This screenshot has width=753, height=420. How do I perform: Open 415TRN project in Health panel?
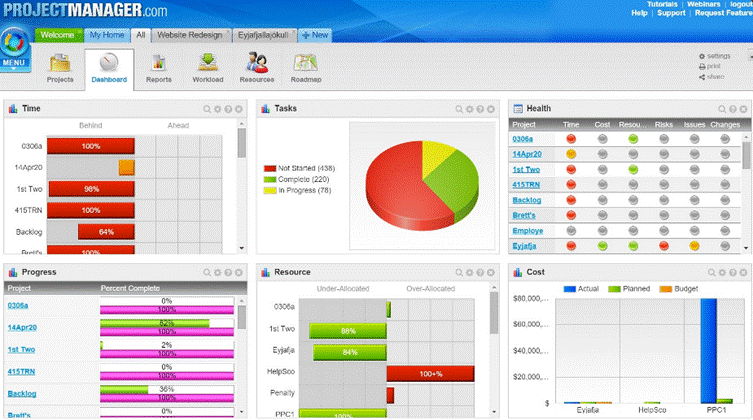tap(526, 185)
